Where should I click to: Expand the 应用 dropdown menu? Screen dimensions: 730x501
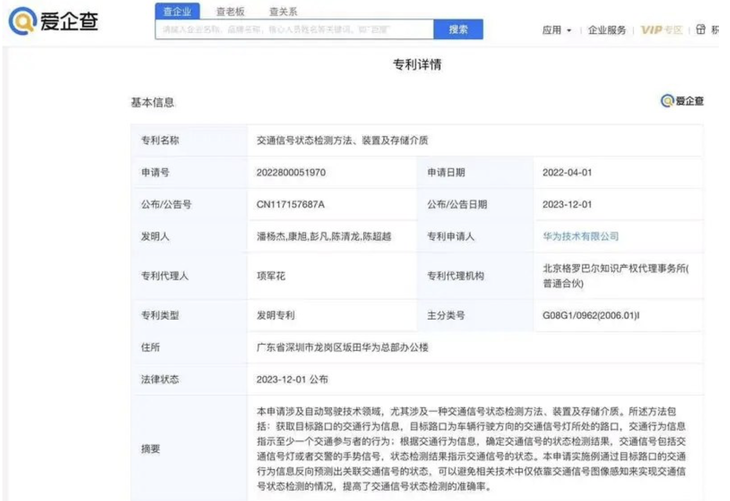click(x=557, y=30)
